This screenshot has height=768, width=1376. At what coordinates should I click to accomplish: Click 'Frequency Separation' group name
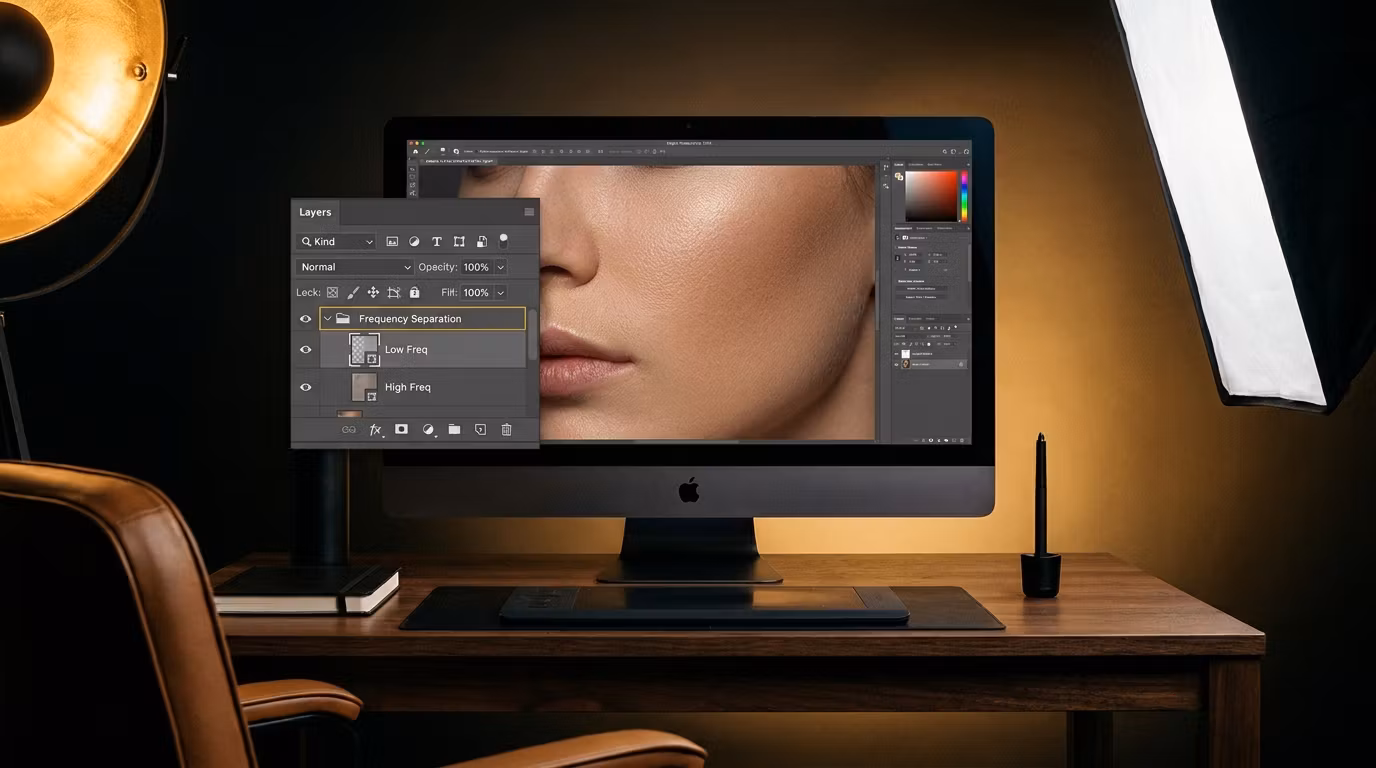click(x=410, y=319)
